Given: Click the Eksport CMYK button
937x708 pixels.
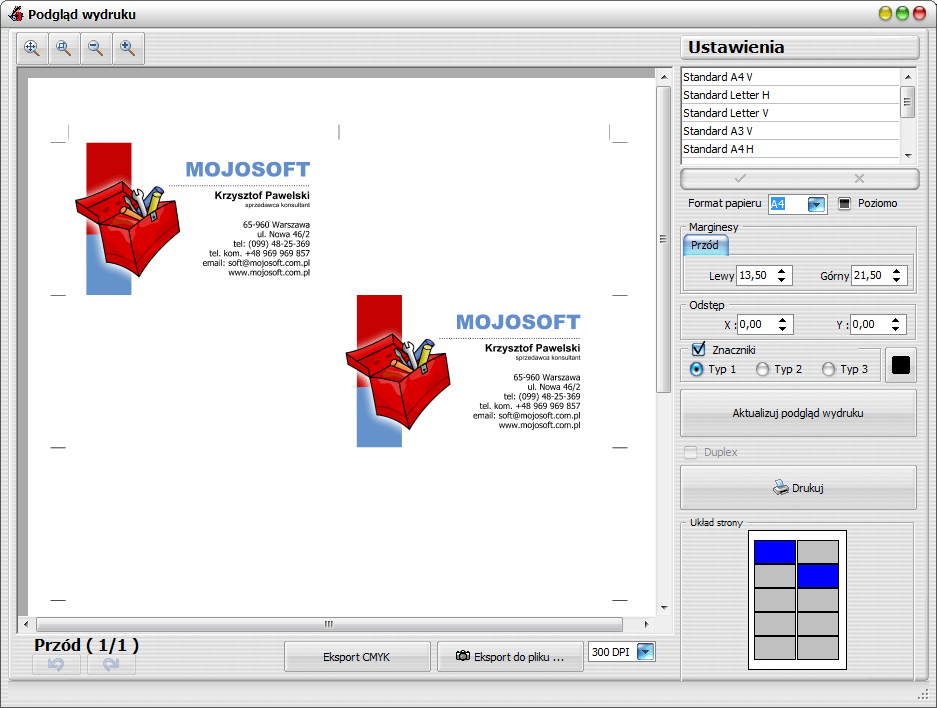Looking at the screenshot, I should pos(357,657).
